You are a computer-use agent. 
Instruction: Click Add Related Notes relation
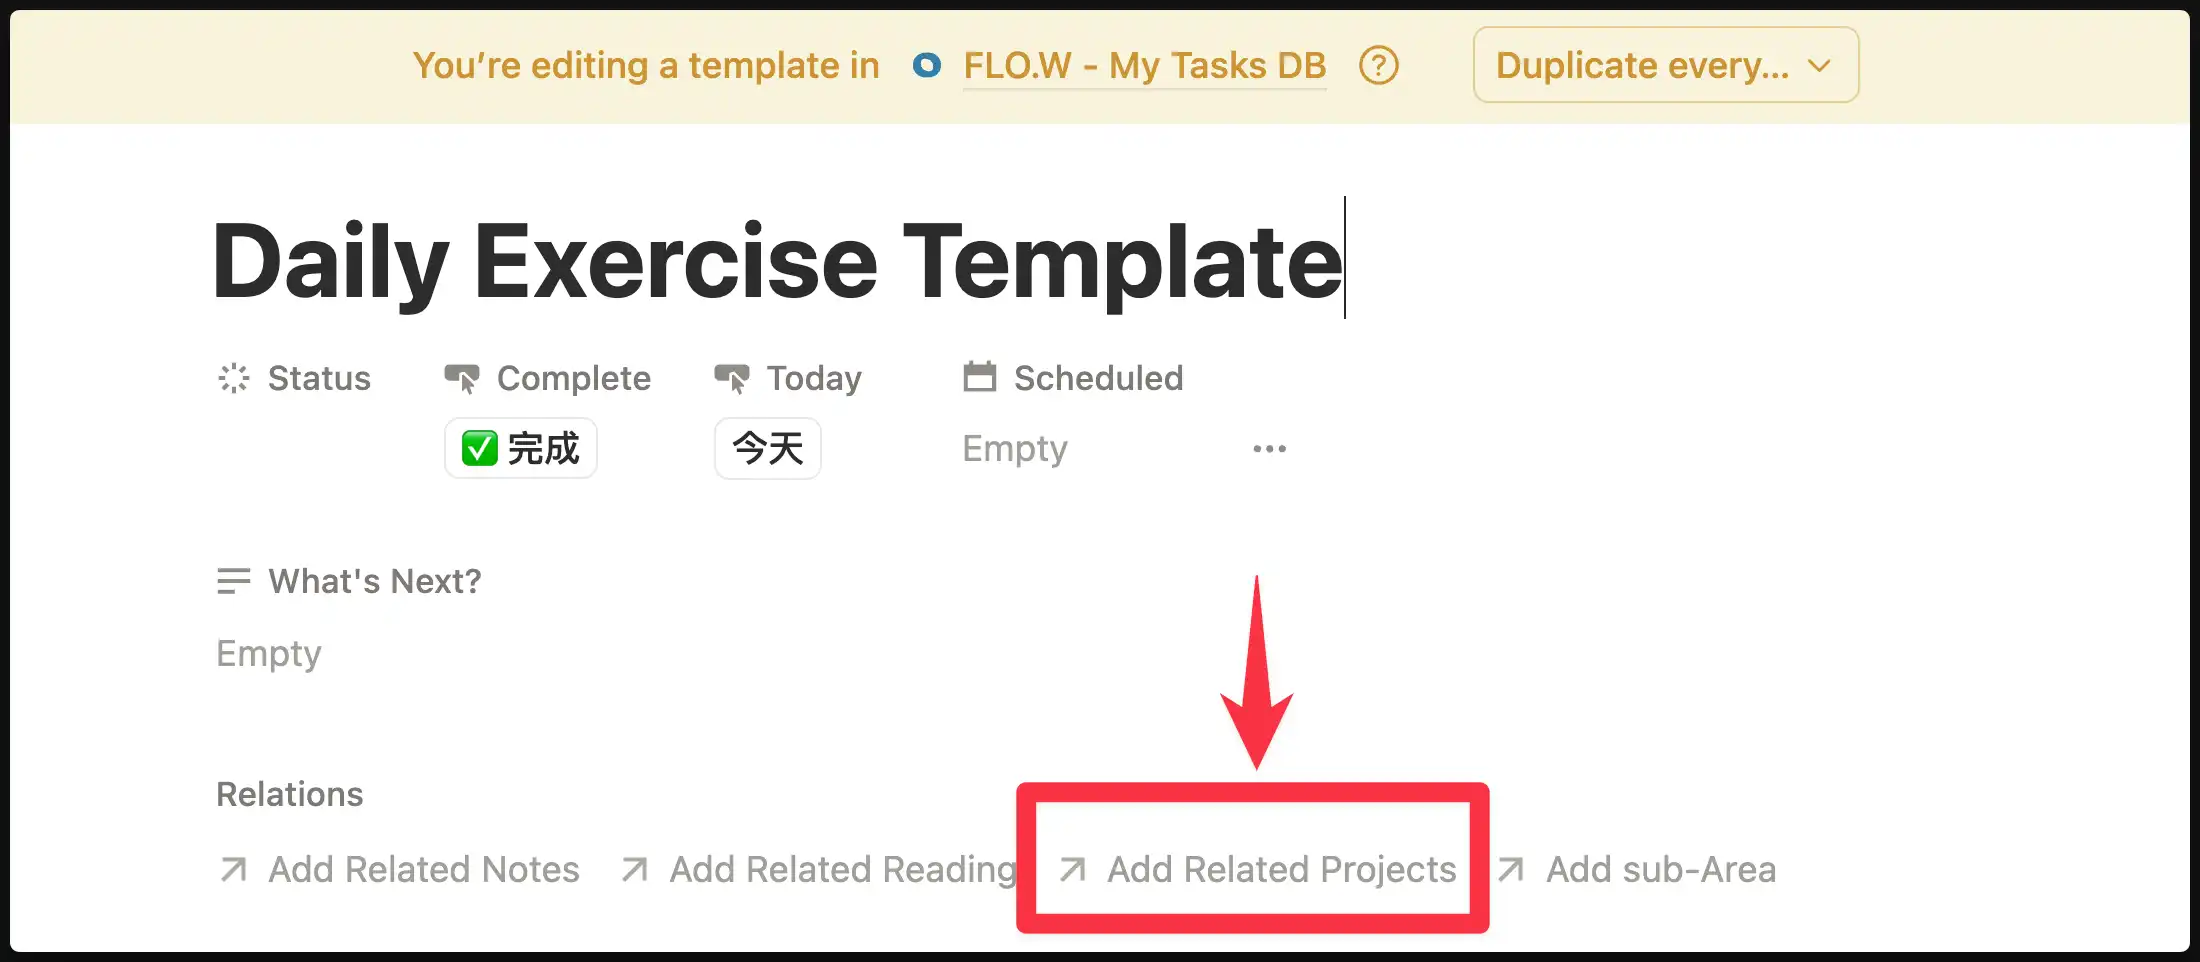tap(423, 870)
